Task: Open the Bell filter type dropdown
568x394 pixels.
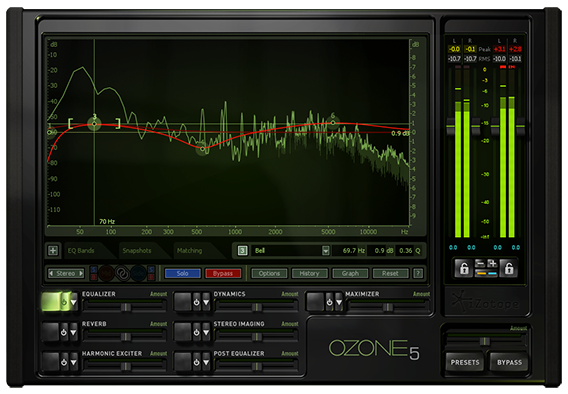Action: [x=326, y=251]
